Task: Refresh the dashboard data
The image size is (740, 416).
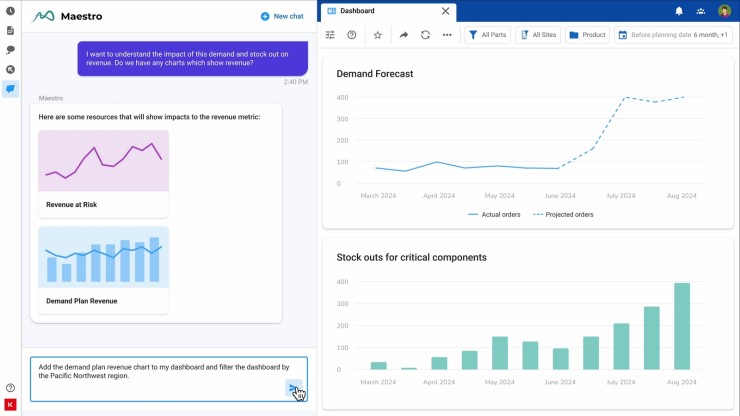Action: (425, 35)
